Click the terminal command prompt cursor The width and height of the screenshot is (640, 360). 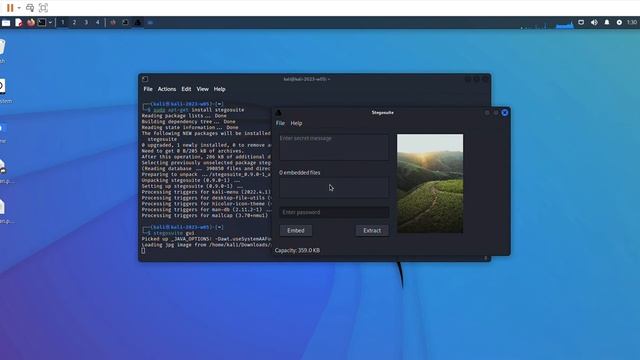(x=143, y=251)
